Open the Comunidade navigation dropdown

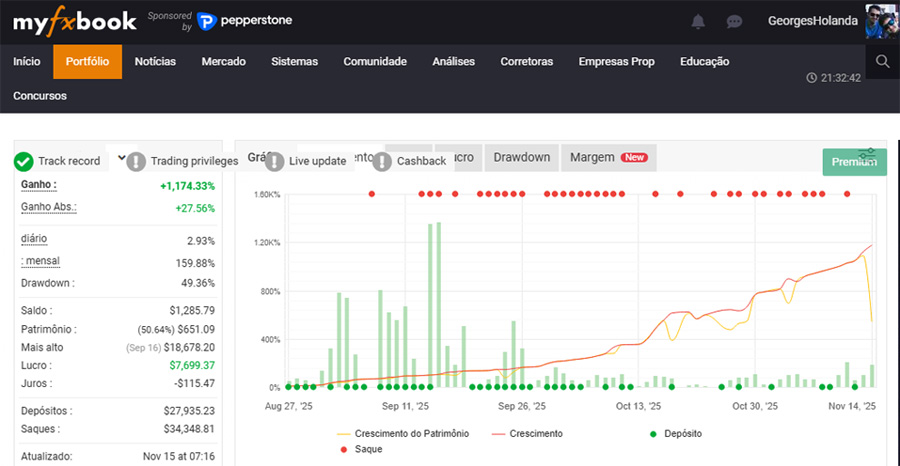(375, 62)
